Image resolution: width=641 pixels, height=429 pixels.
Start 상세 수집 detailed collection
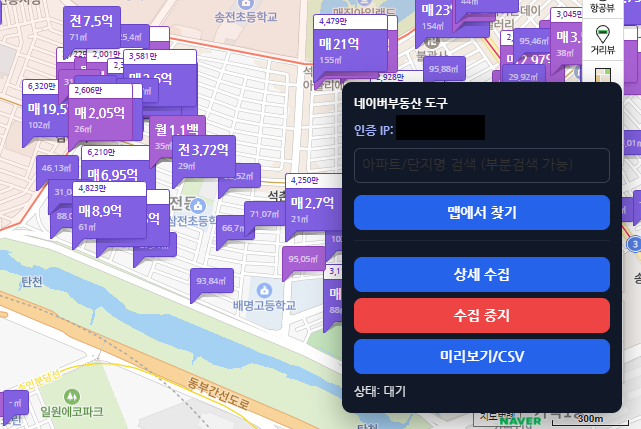pyautogui.click(x=481, y=274)
